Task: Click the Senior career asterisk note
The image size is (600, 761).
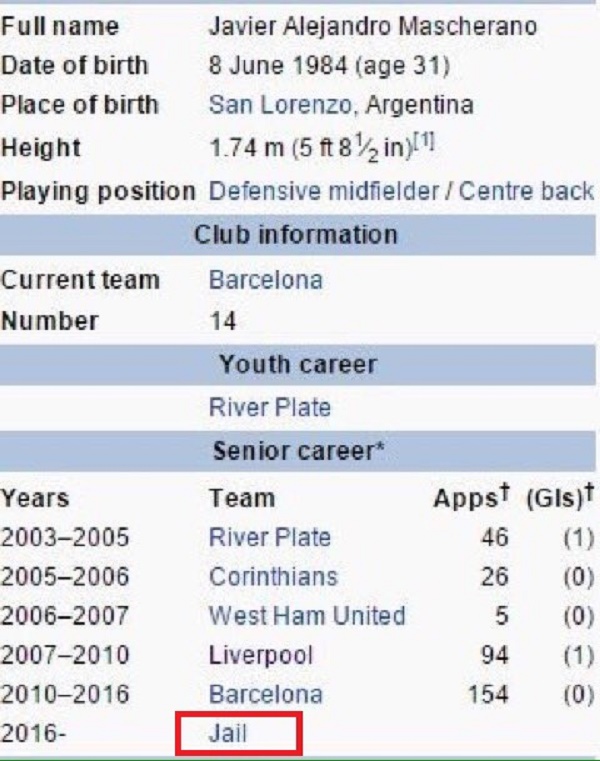Action: click(379, 446)
